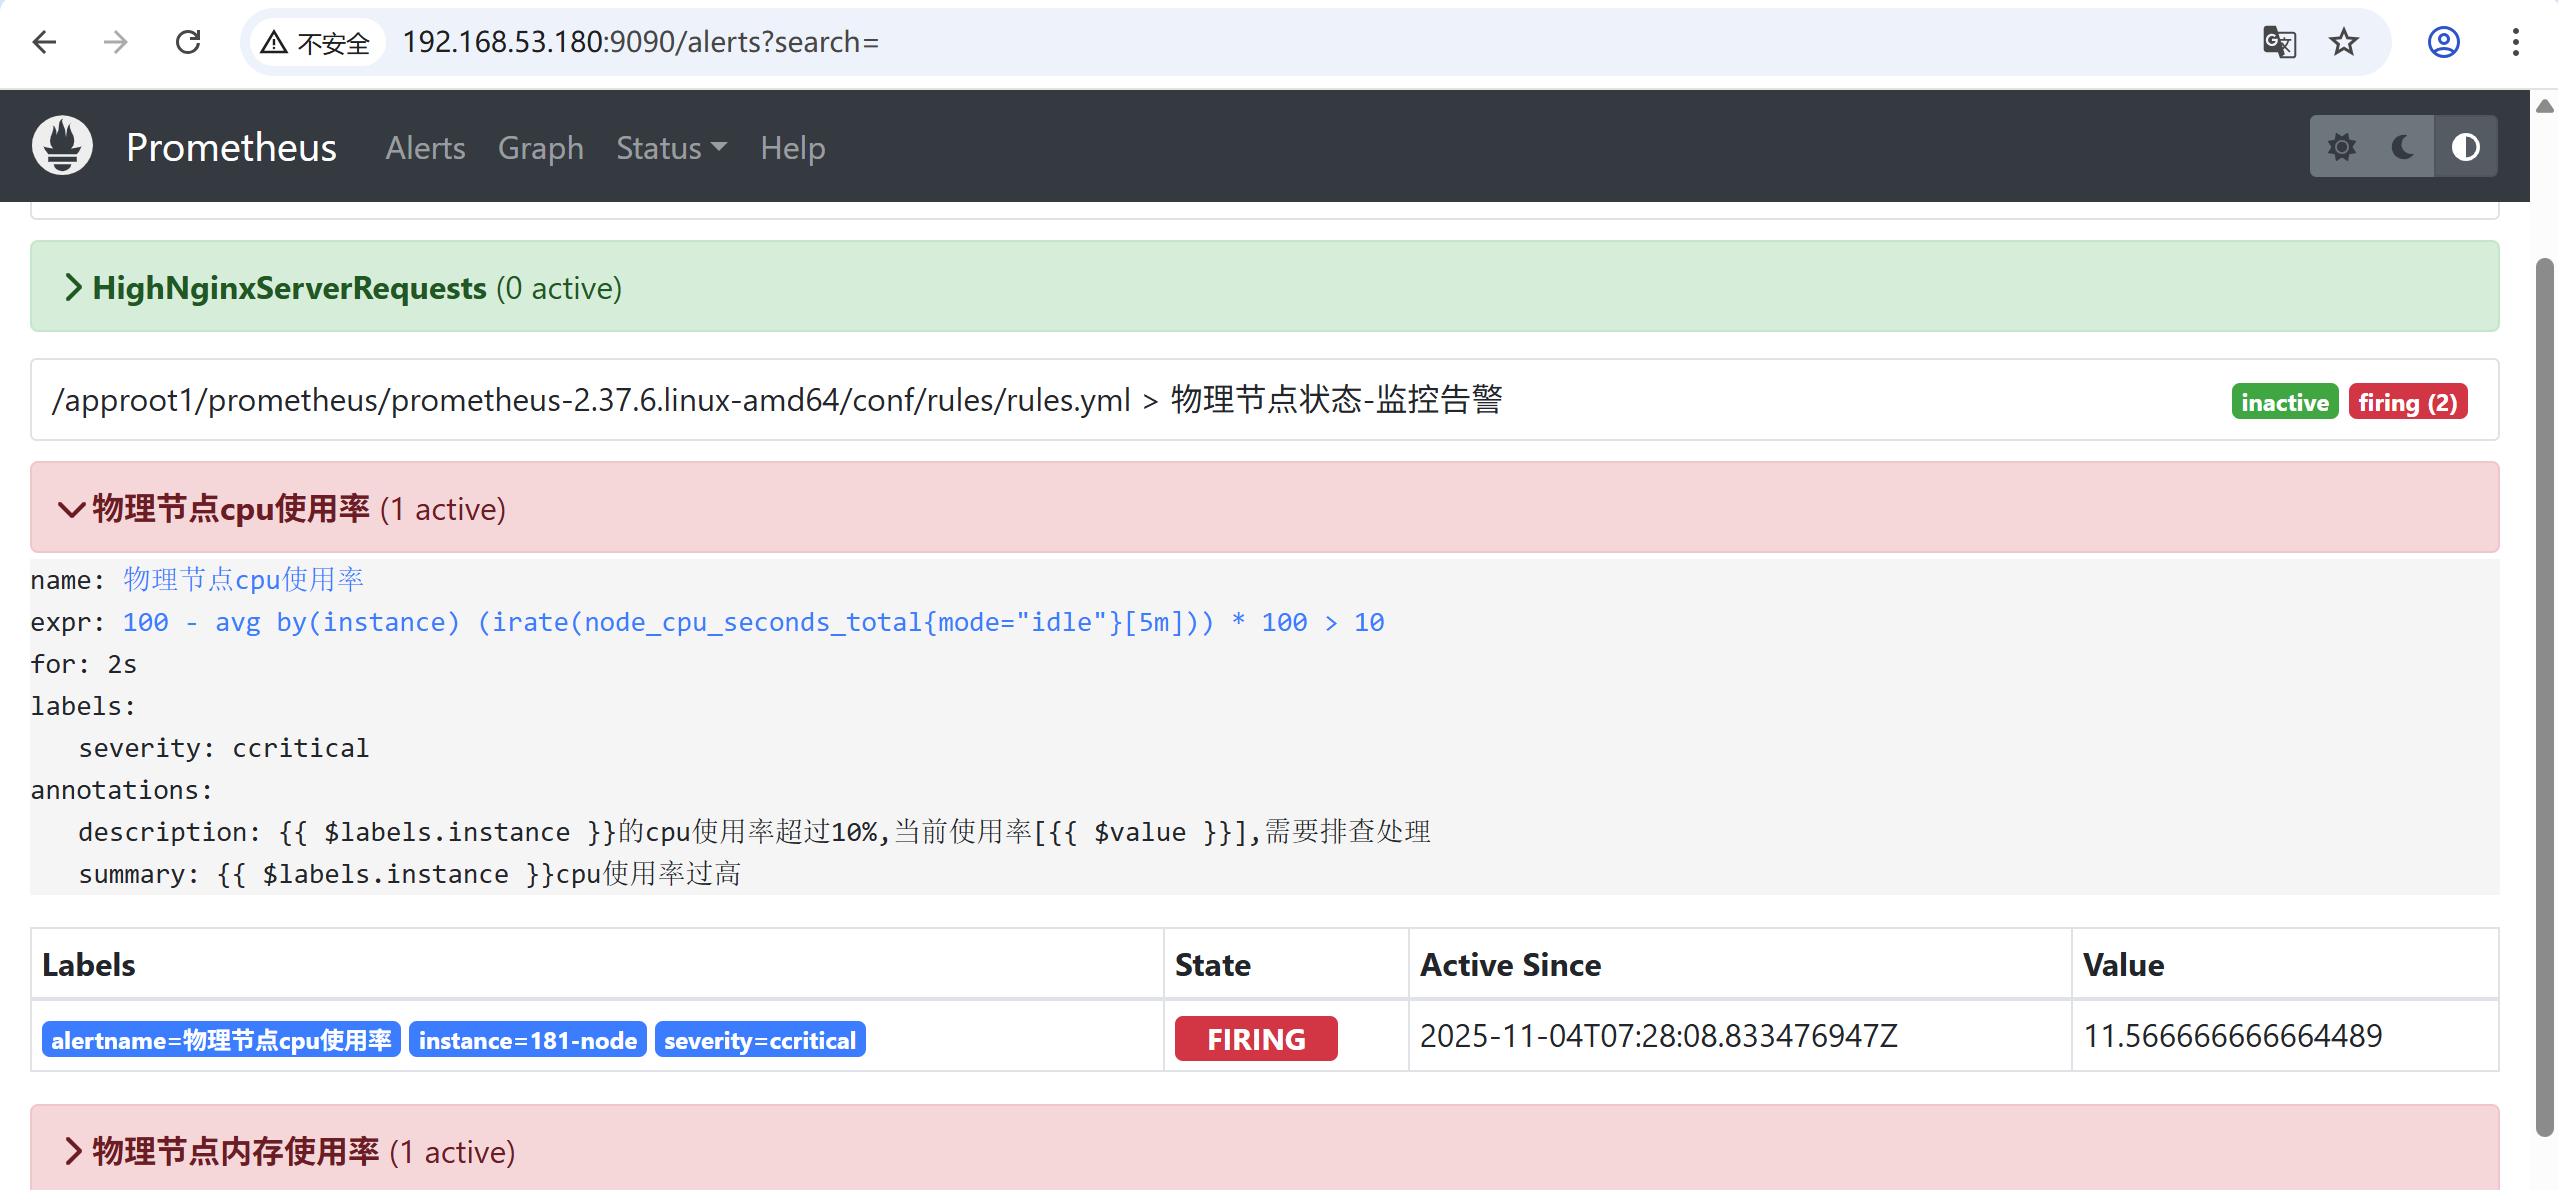Open the Status dropdown menu
2558x1190 pixels.
670,148
